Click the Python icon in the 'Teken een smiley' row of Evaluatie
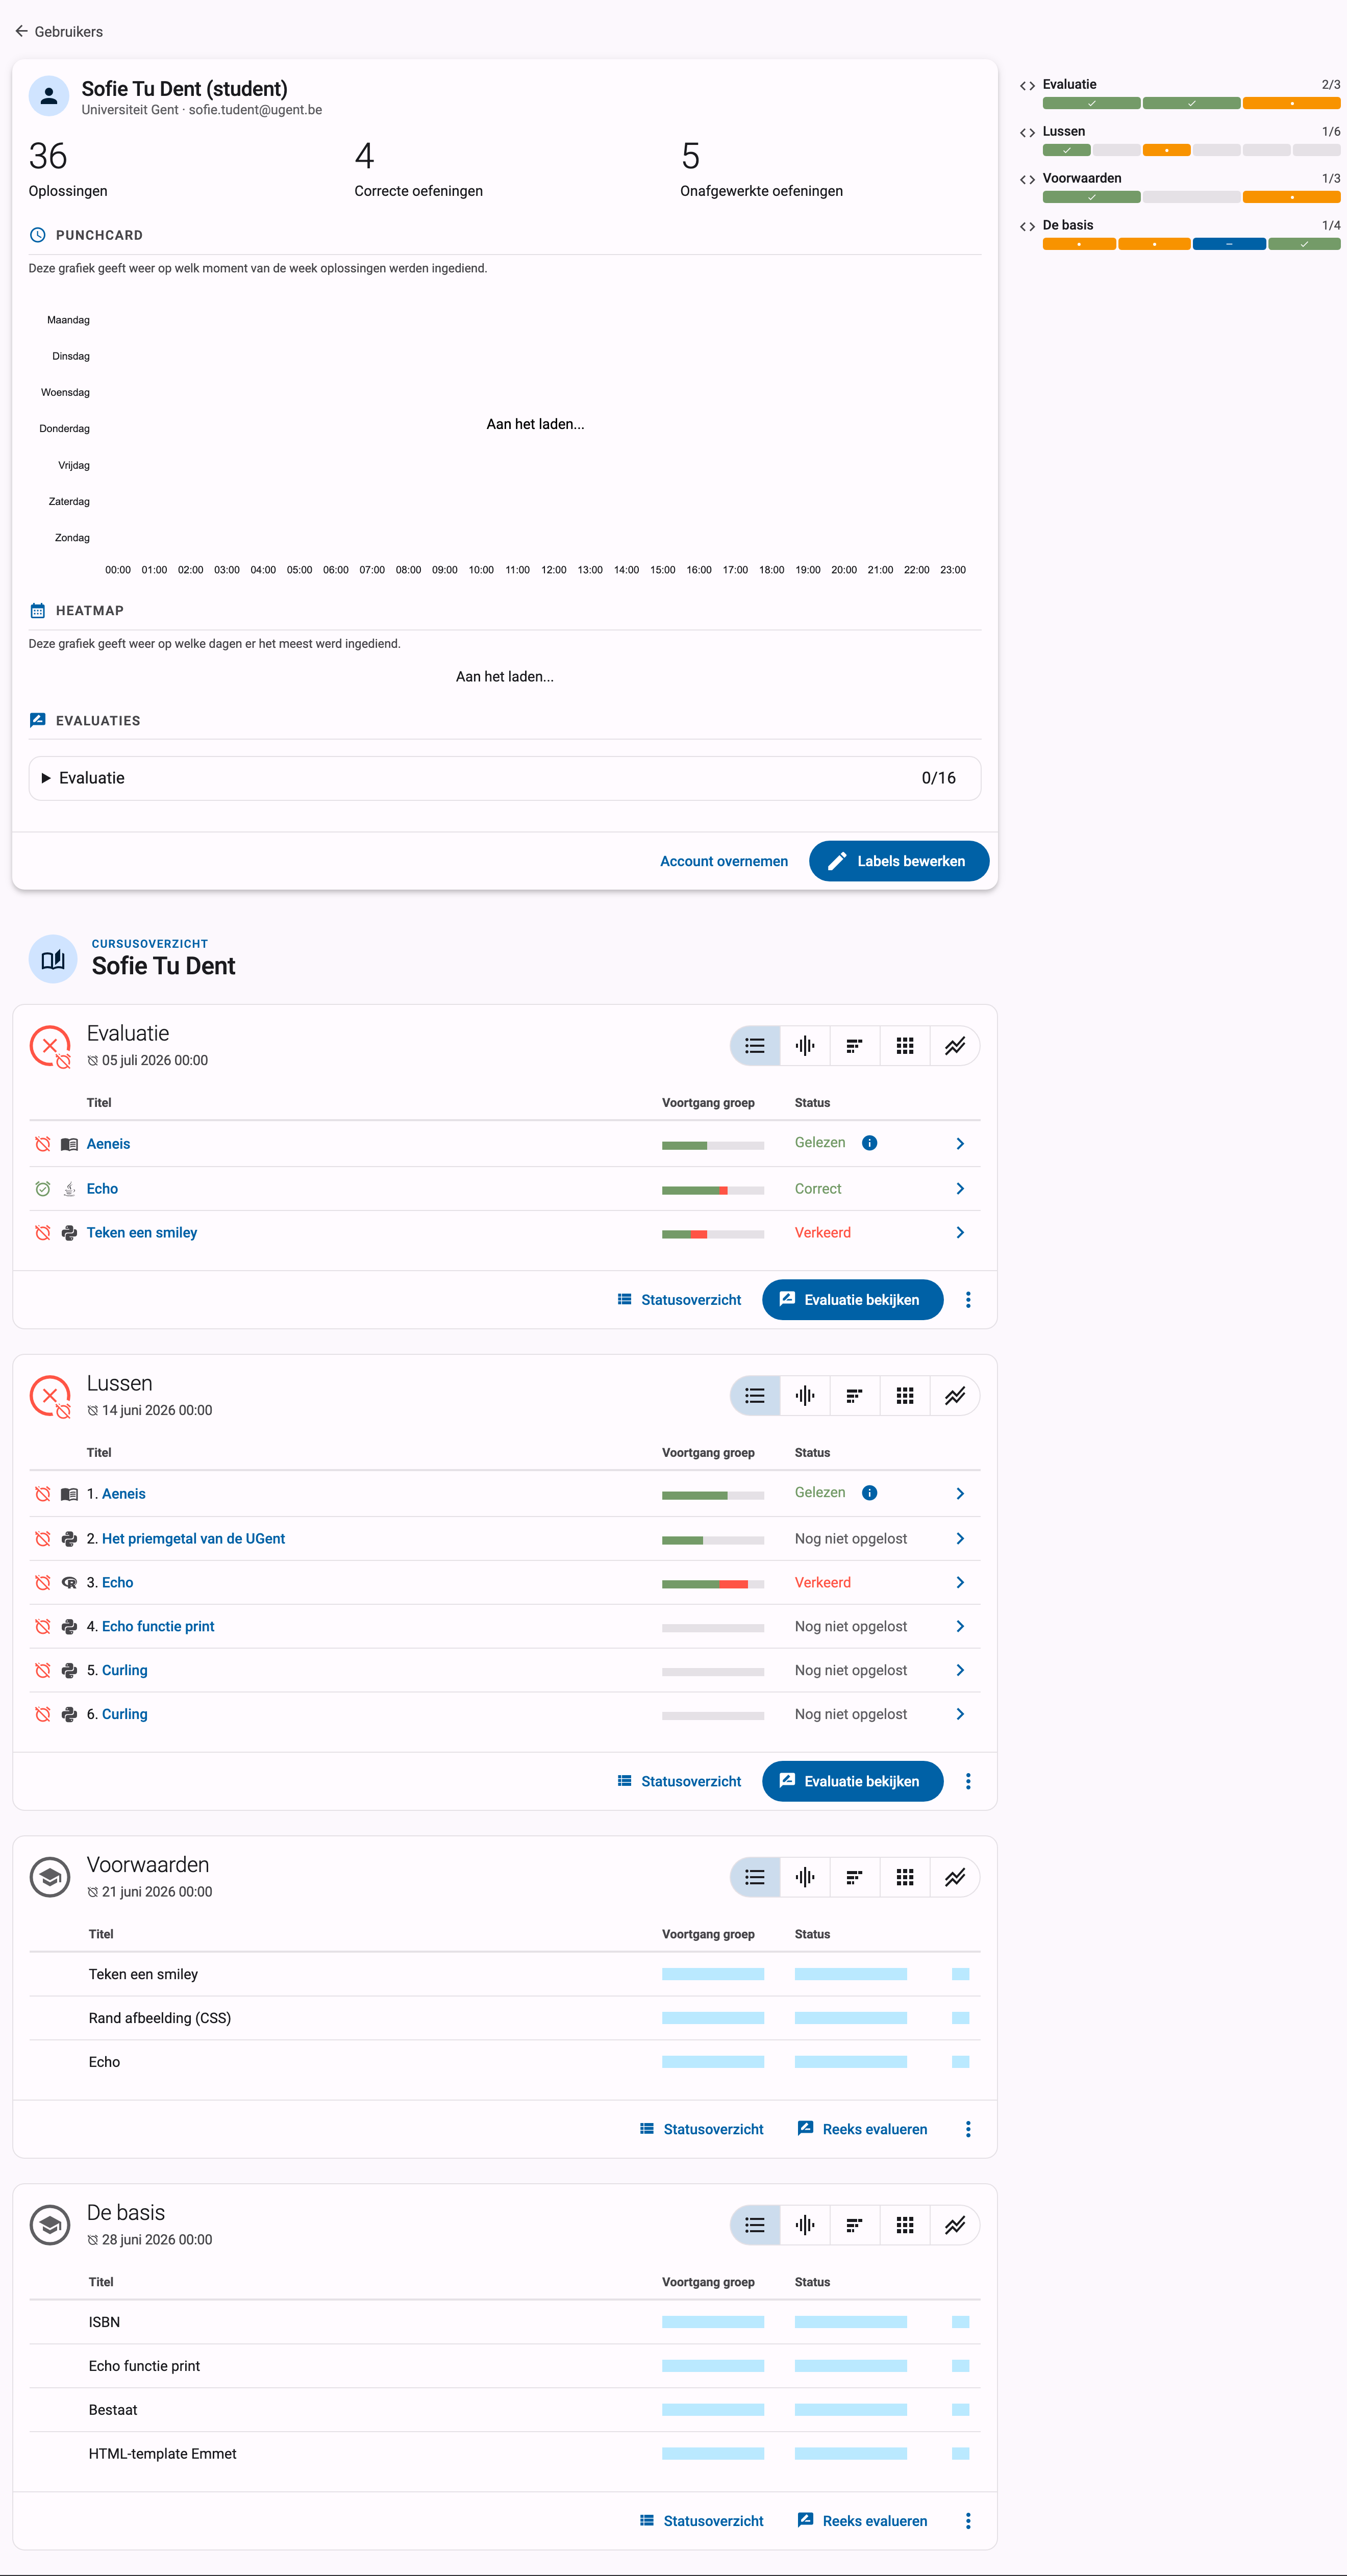The width and height of the screenshot is (1347, 2576). tap(69, 1233)
